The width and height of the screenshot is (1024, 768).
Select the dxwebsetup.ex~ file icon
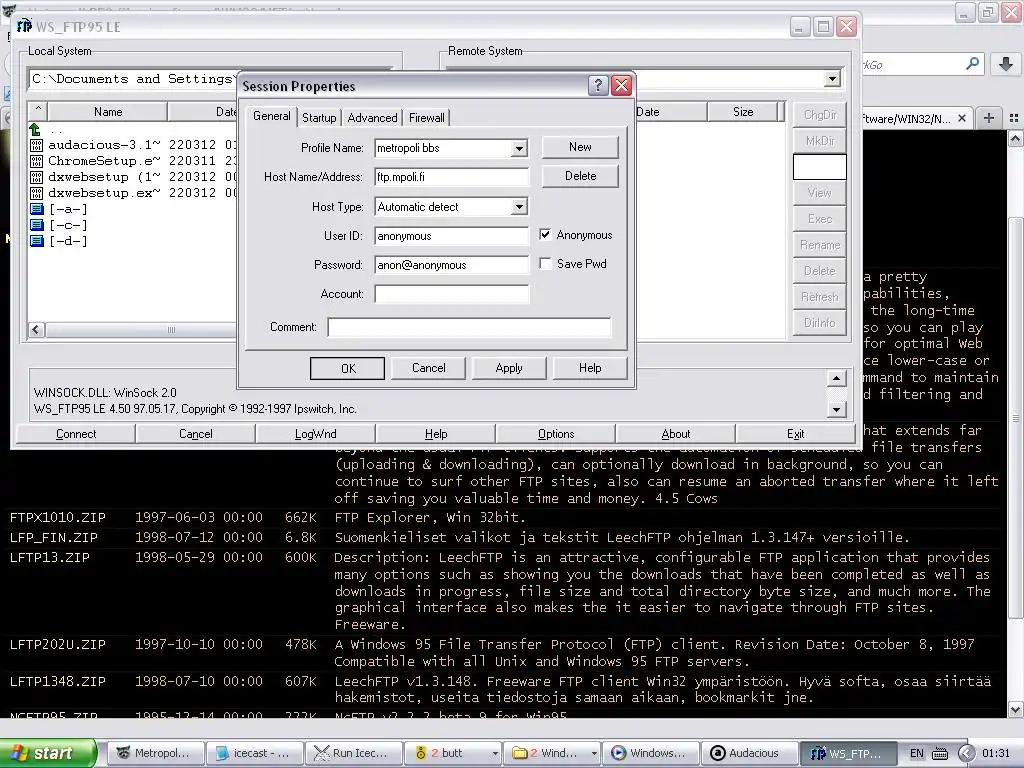[x=37, y=193]
